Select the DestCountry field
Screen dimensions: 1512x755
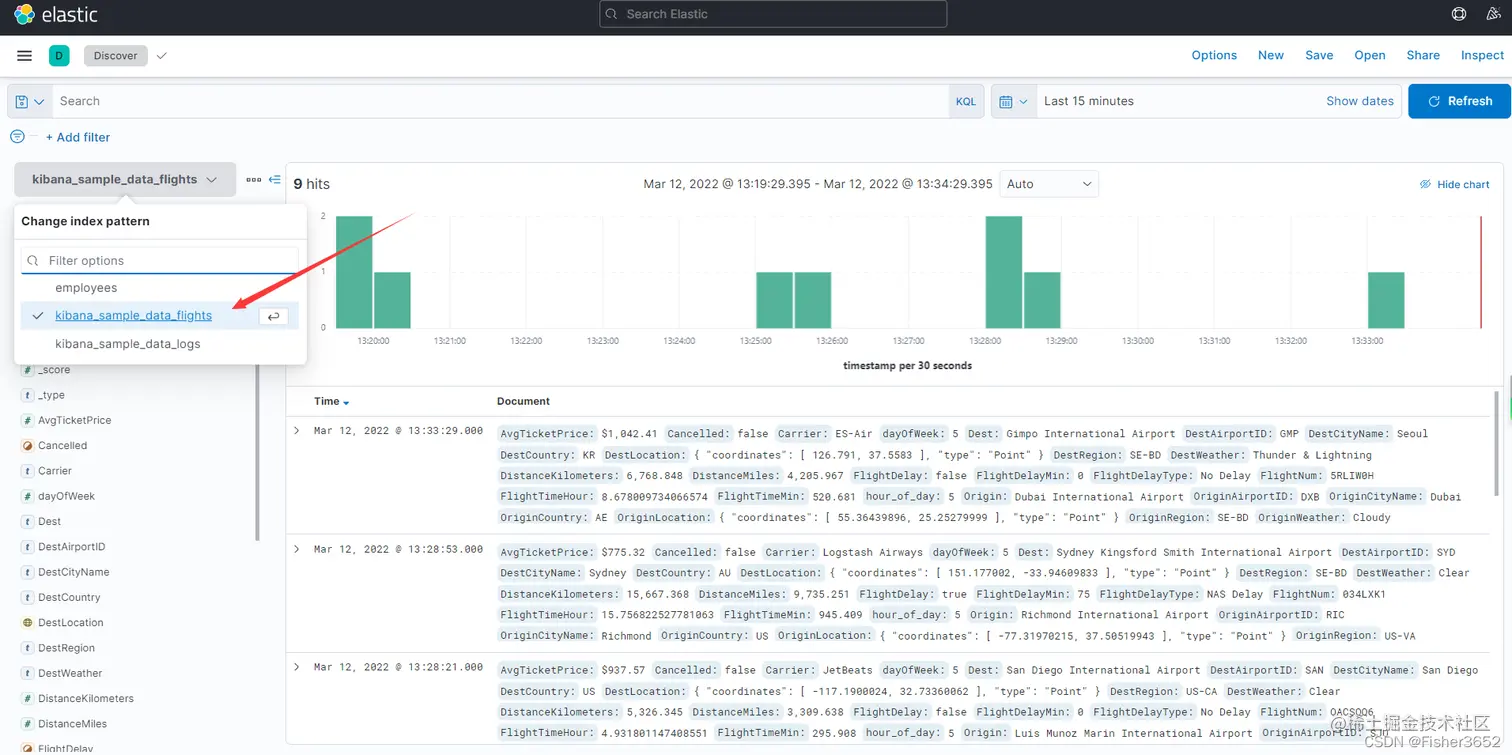[70, 598]
